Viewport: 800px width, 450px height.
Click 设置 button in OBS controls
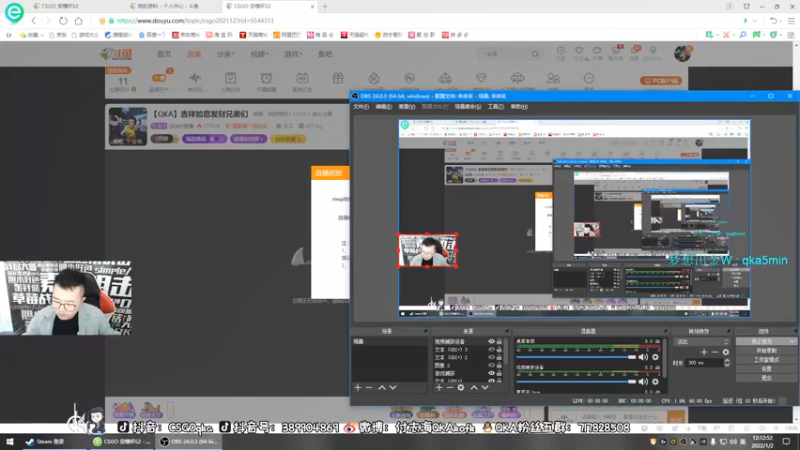(766, 369)
